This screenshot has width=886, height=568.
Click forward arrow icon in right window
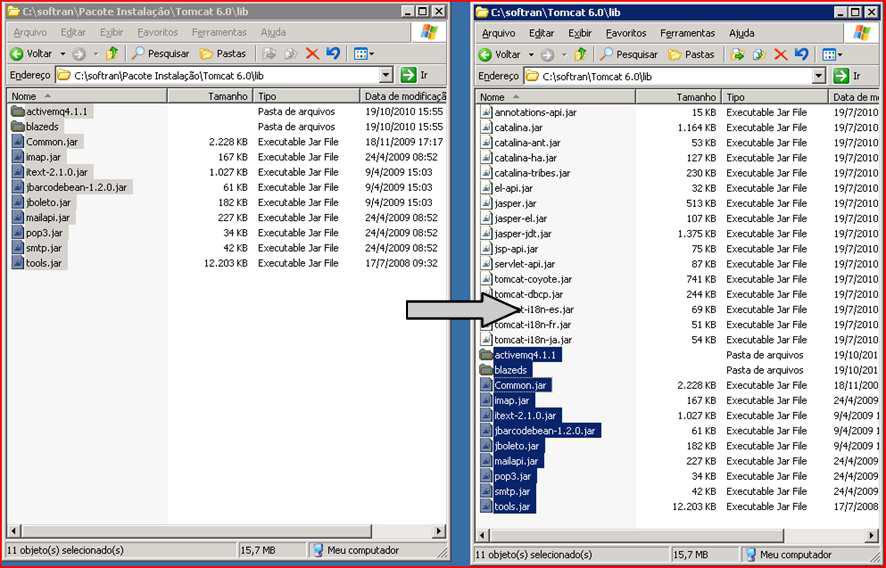coord(547,55)
